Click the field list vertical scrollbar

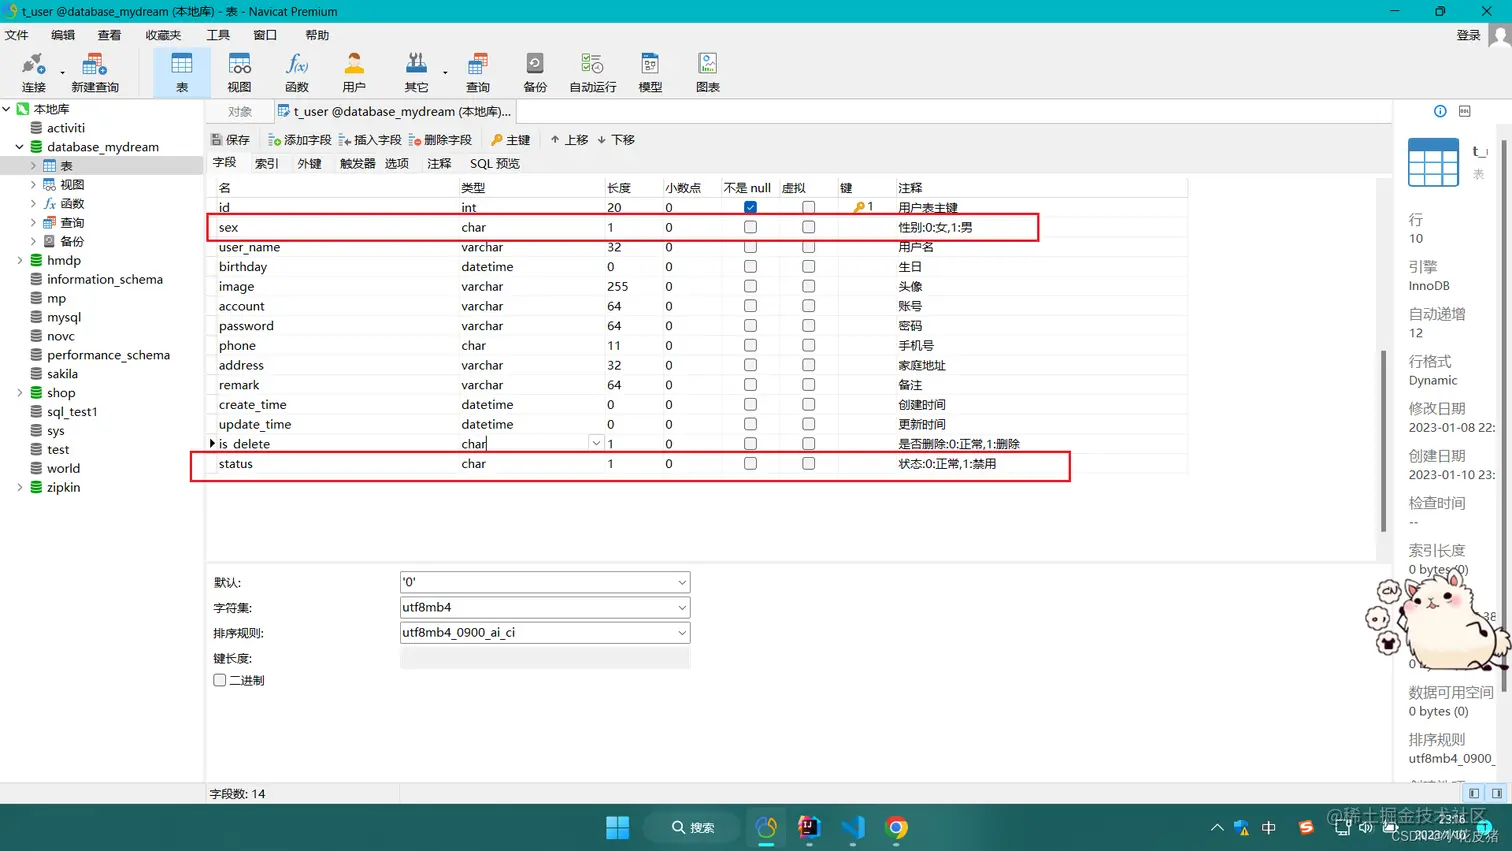click(x=1384, y=440)
